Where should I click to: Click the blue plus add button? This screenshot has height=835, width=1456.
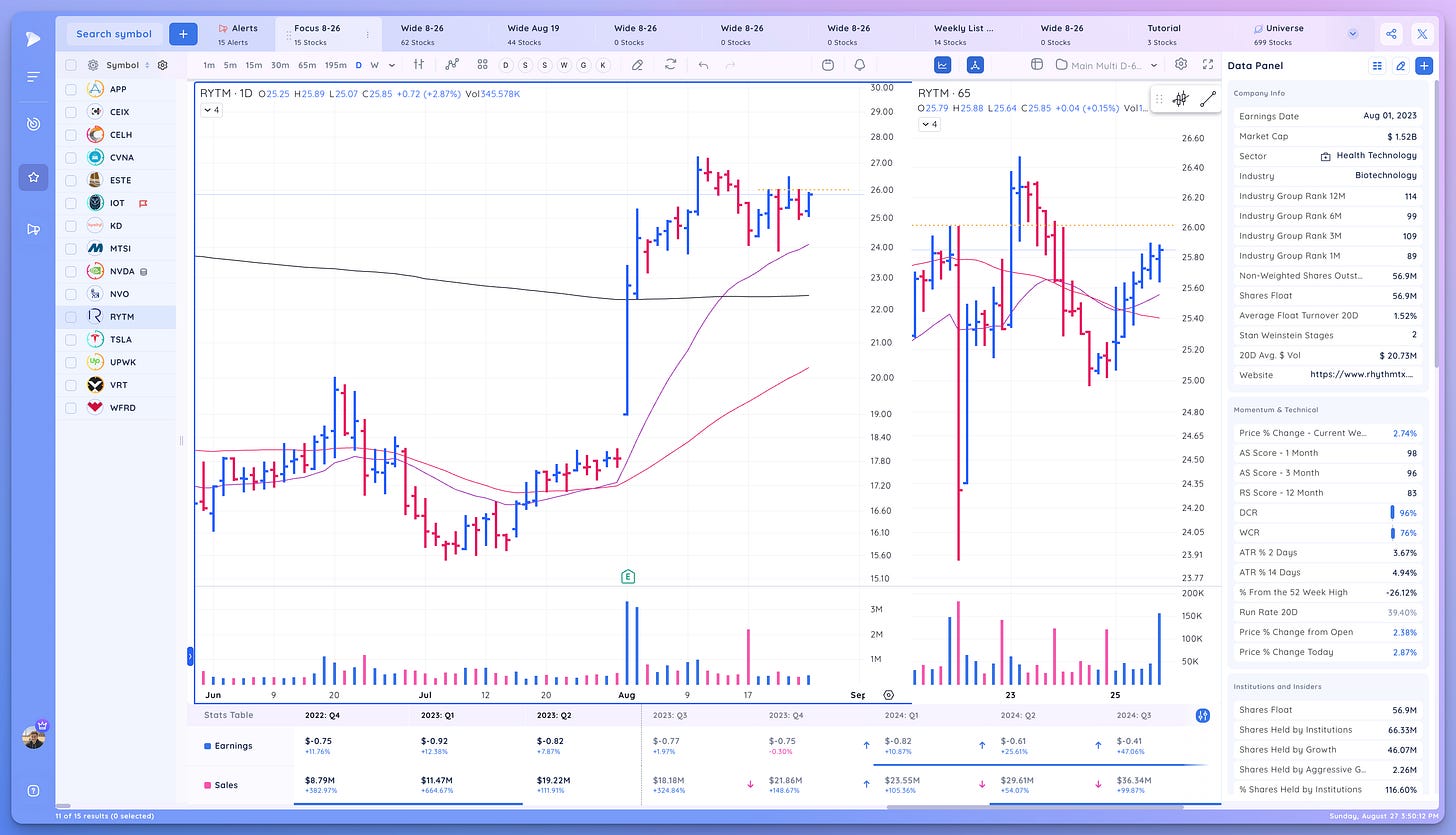pyautogui.click(x=183, y=34)
